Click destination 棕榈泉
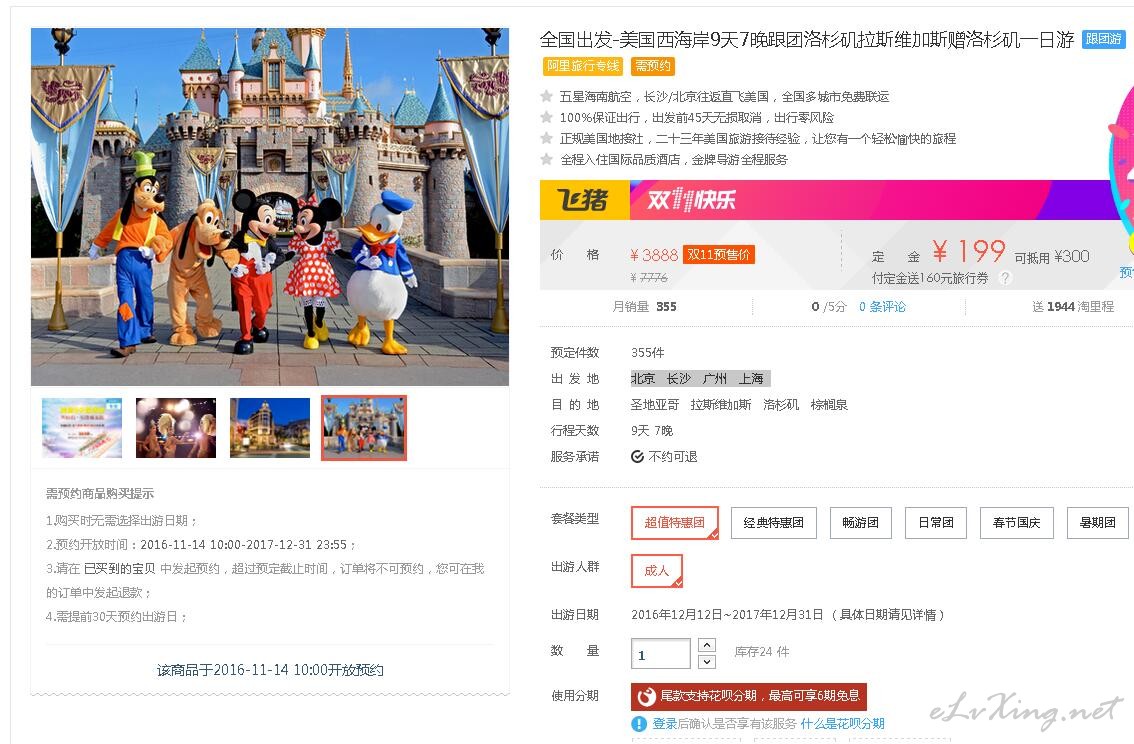Viewport: 1134px width, 744px height. (829, 405)
